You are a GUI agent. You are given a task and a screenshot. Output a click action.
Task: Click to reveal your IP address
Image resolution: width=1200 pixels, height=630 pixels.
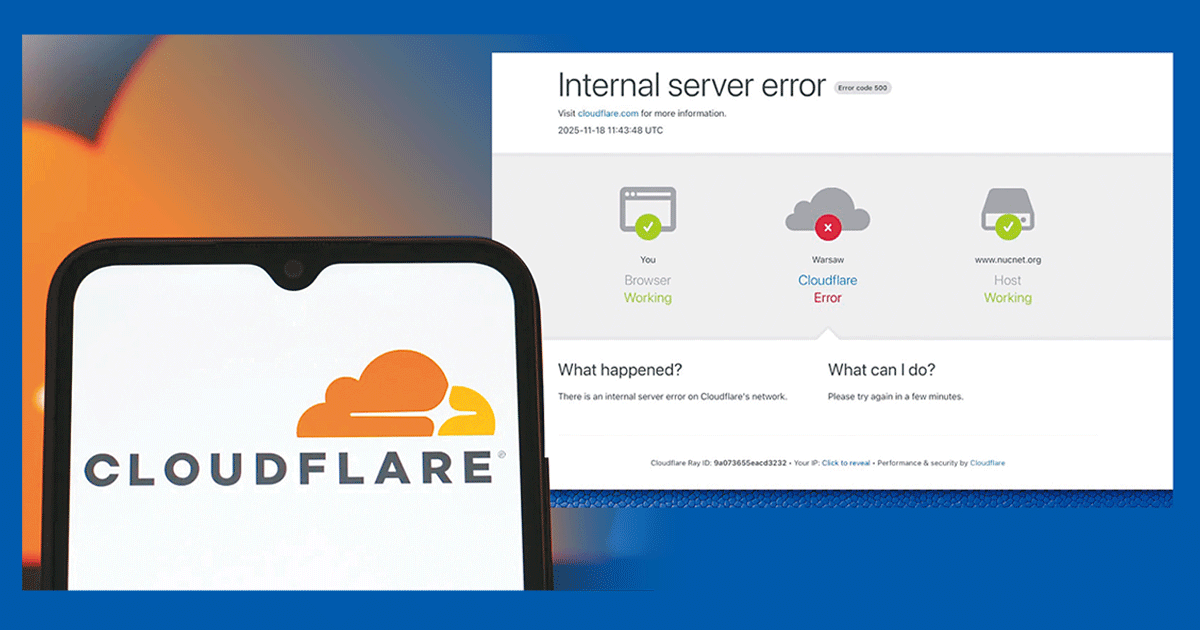(x=846, y=463)
